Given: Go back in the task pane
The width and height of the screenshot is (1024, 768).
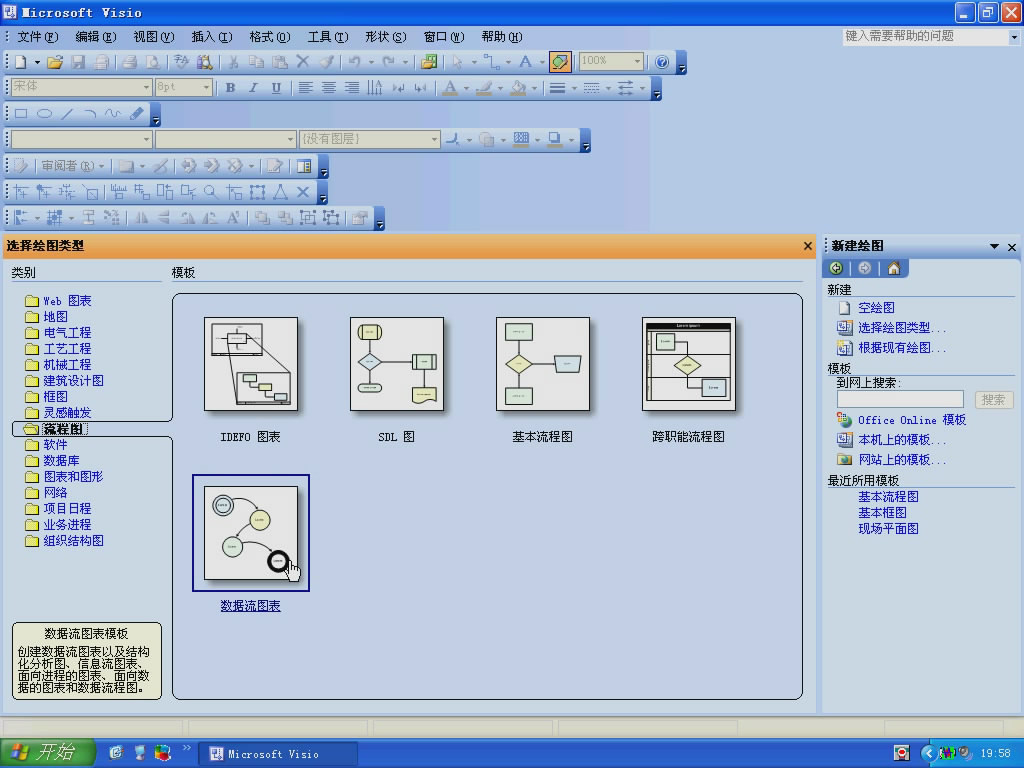Looking at the screenshot, I should pyautogui.click(x=836, y=268).
